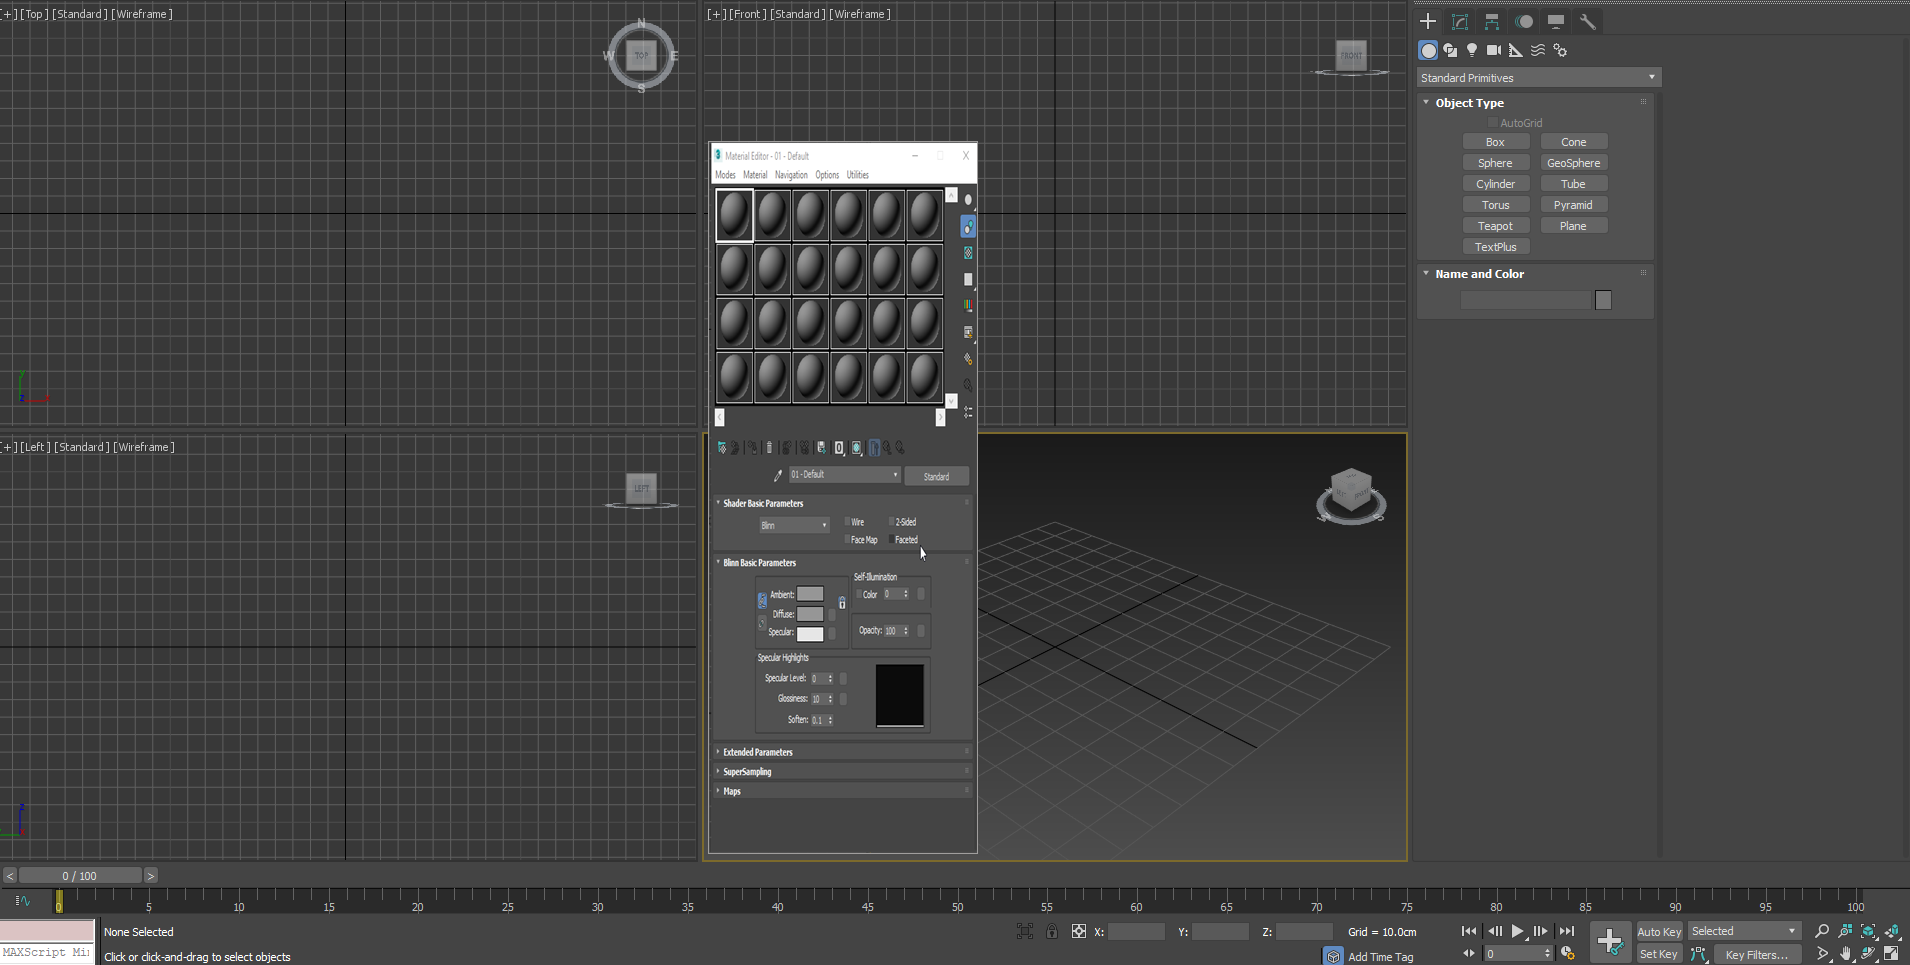
Task: Click the GeoSphere primitive button
Action: [x=1573, y=163]
